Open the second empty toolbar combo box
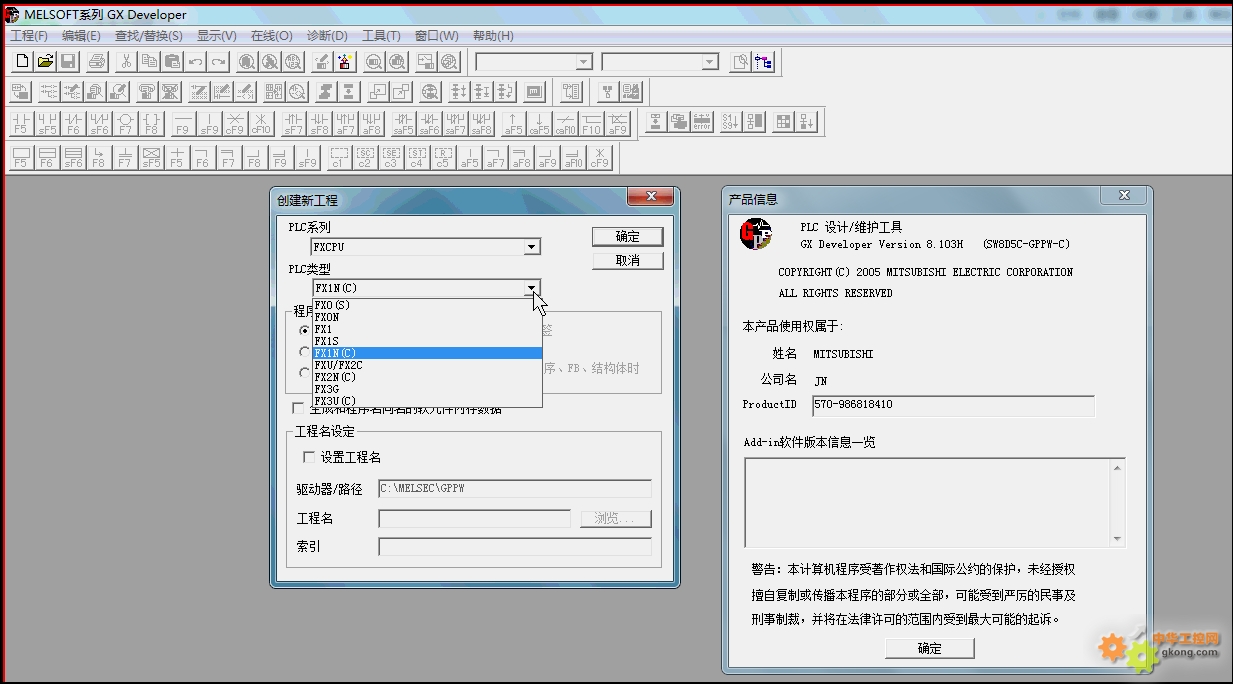 pyautogui.click(x=710, y=62)
